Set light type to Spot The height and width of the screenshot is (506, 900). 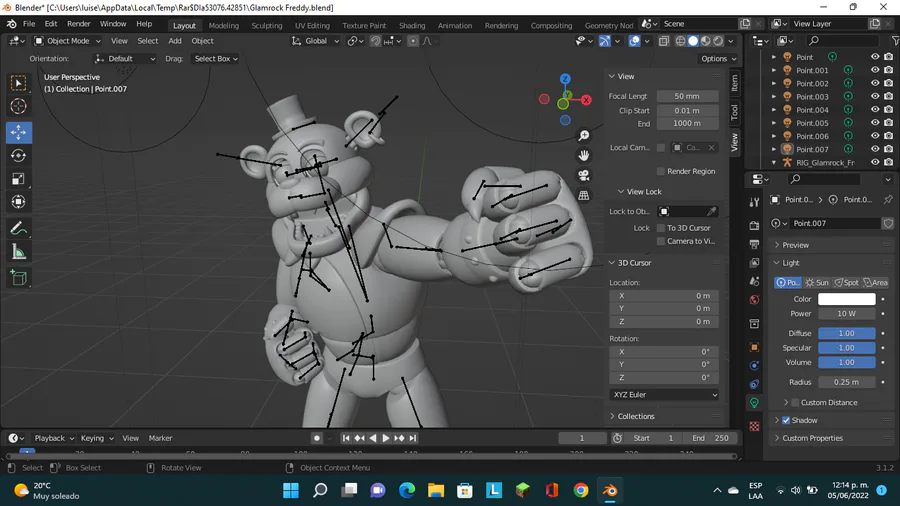846,283
